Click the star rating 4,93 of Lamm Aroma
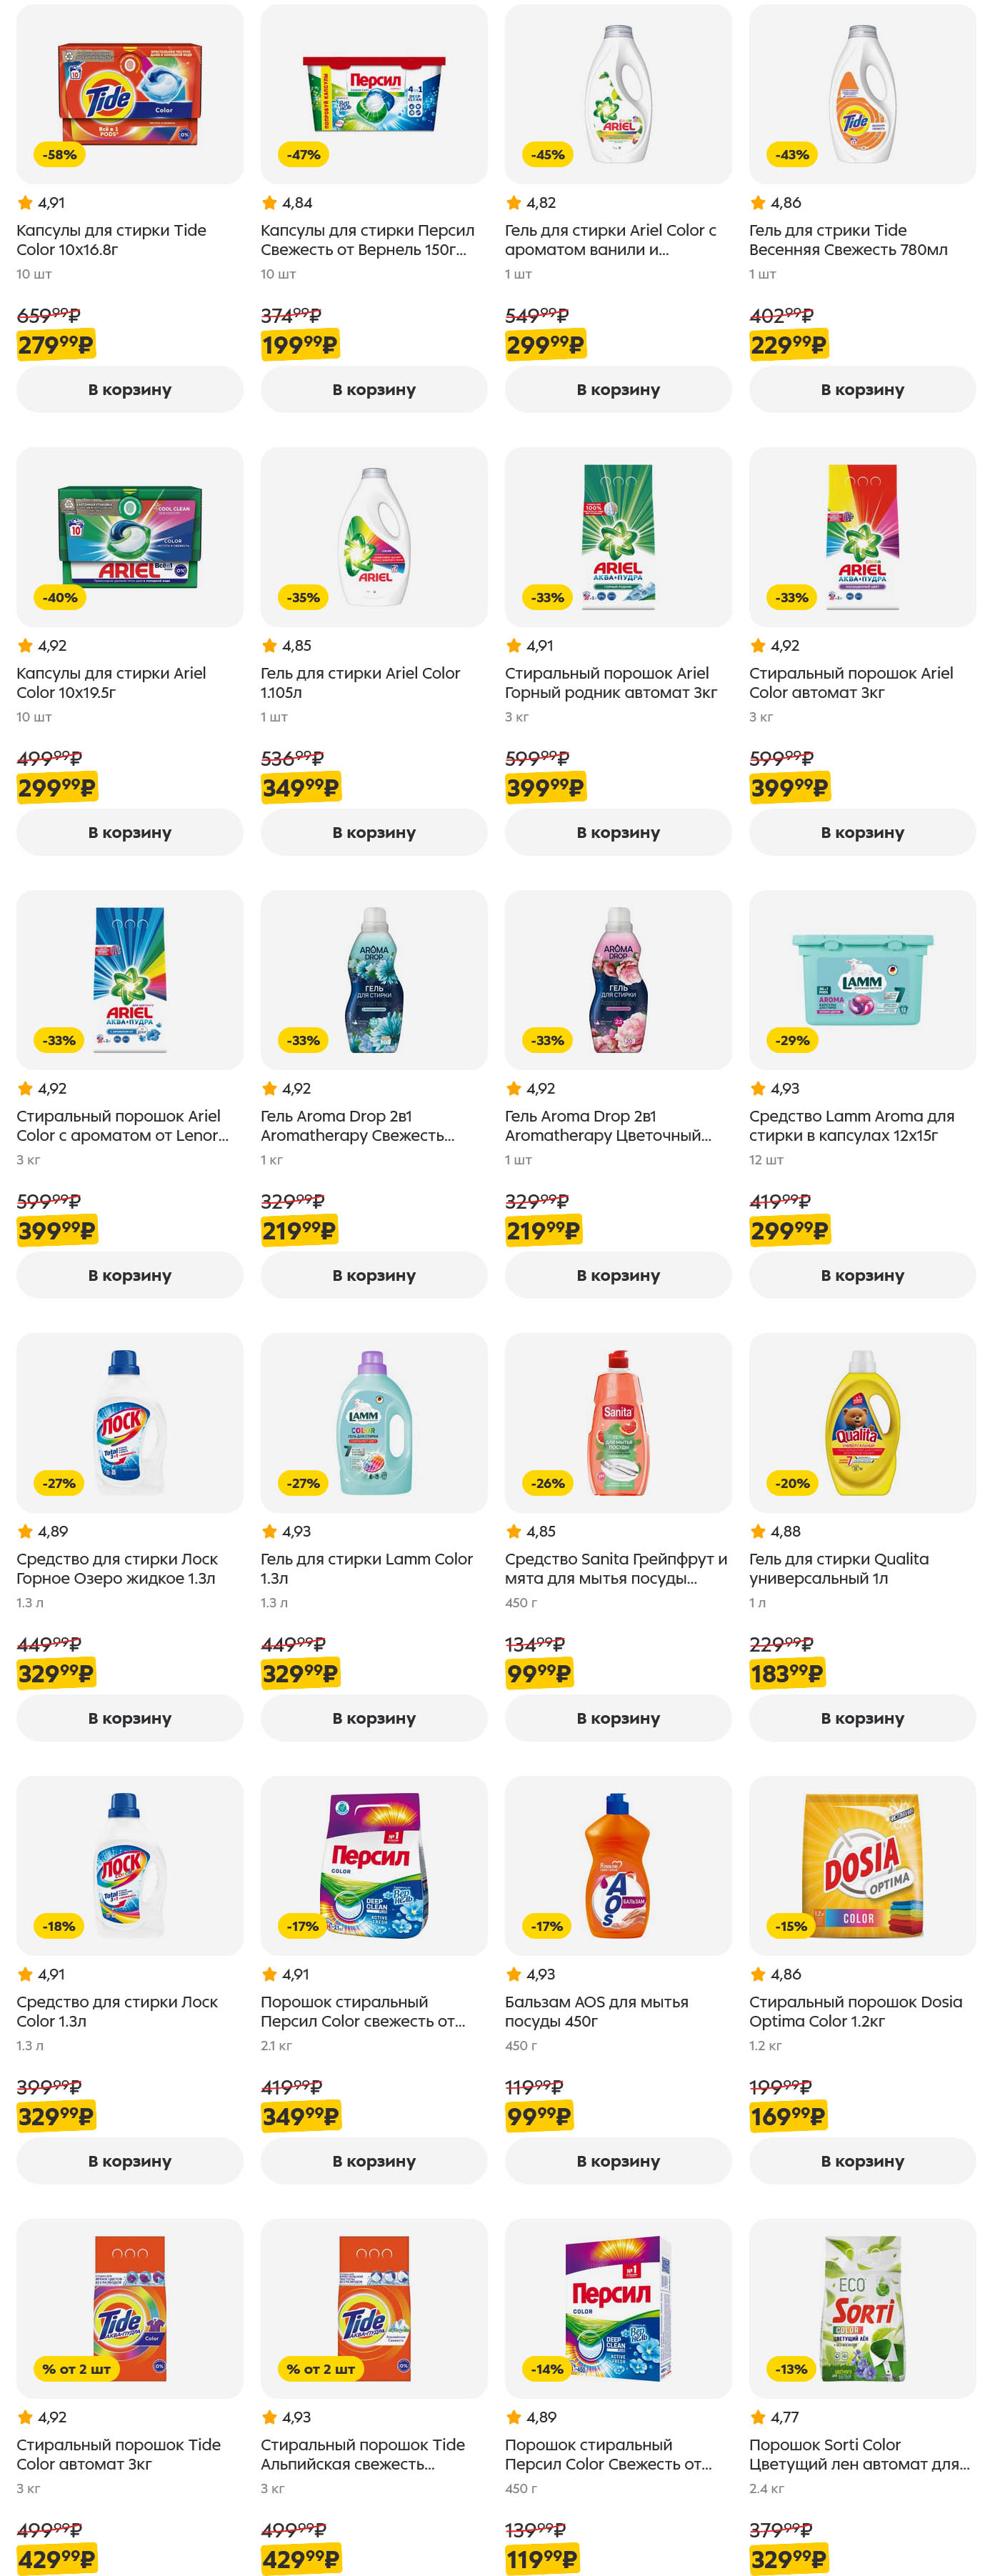Image resolution: width=990 pixels, height=2576 pixels. click(774, 1088)
